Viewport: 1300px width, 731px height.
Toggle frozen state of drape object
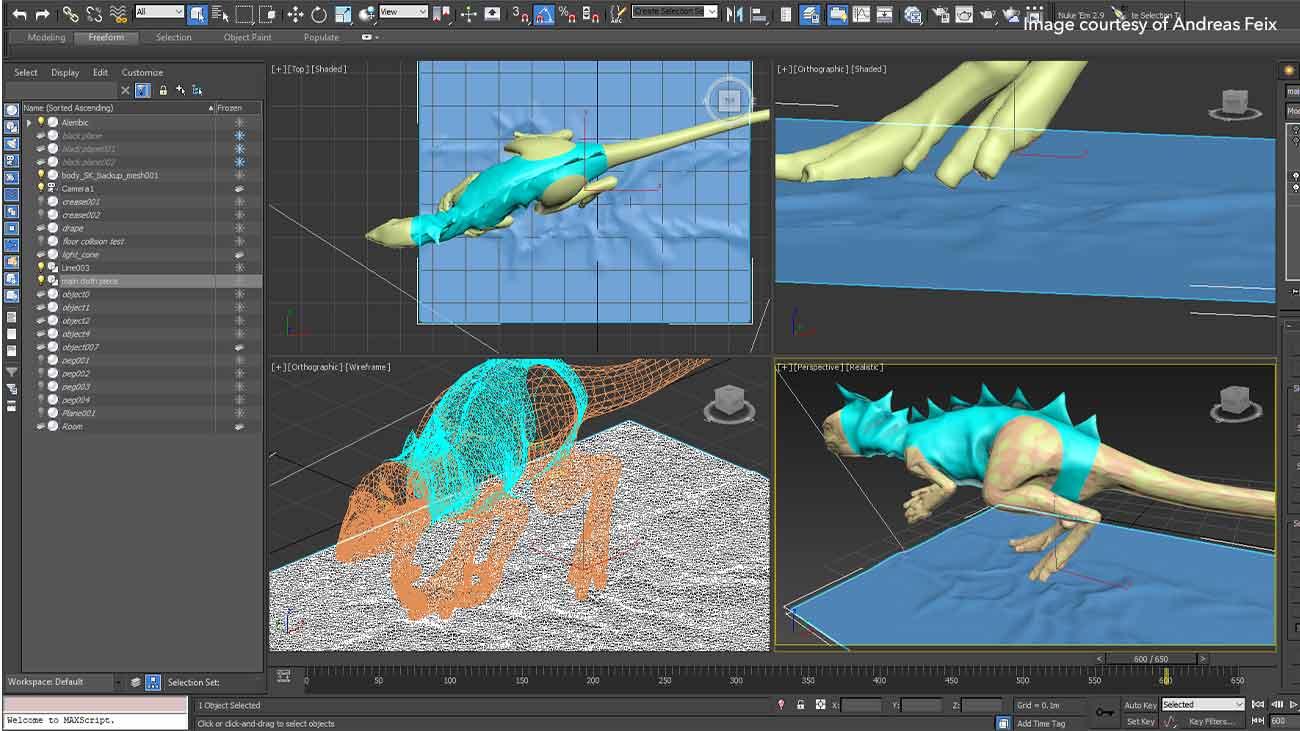coord(239,228)
